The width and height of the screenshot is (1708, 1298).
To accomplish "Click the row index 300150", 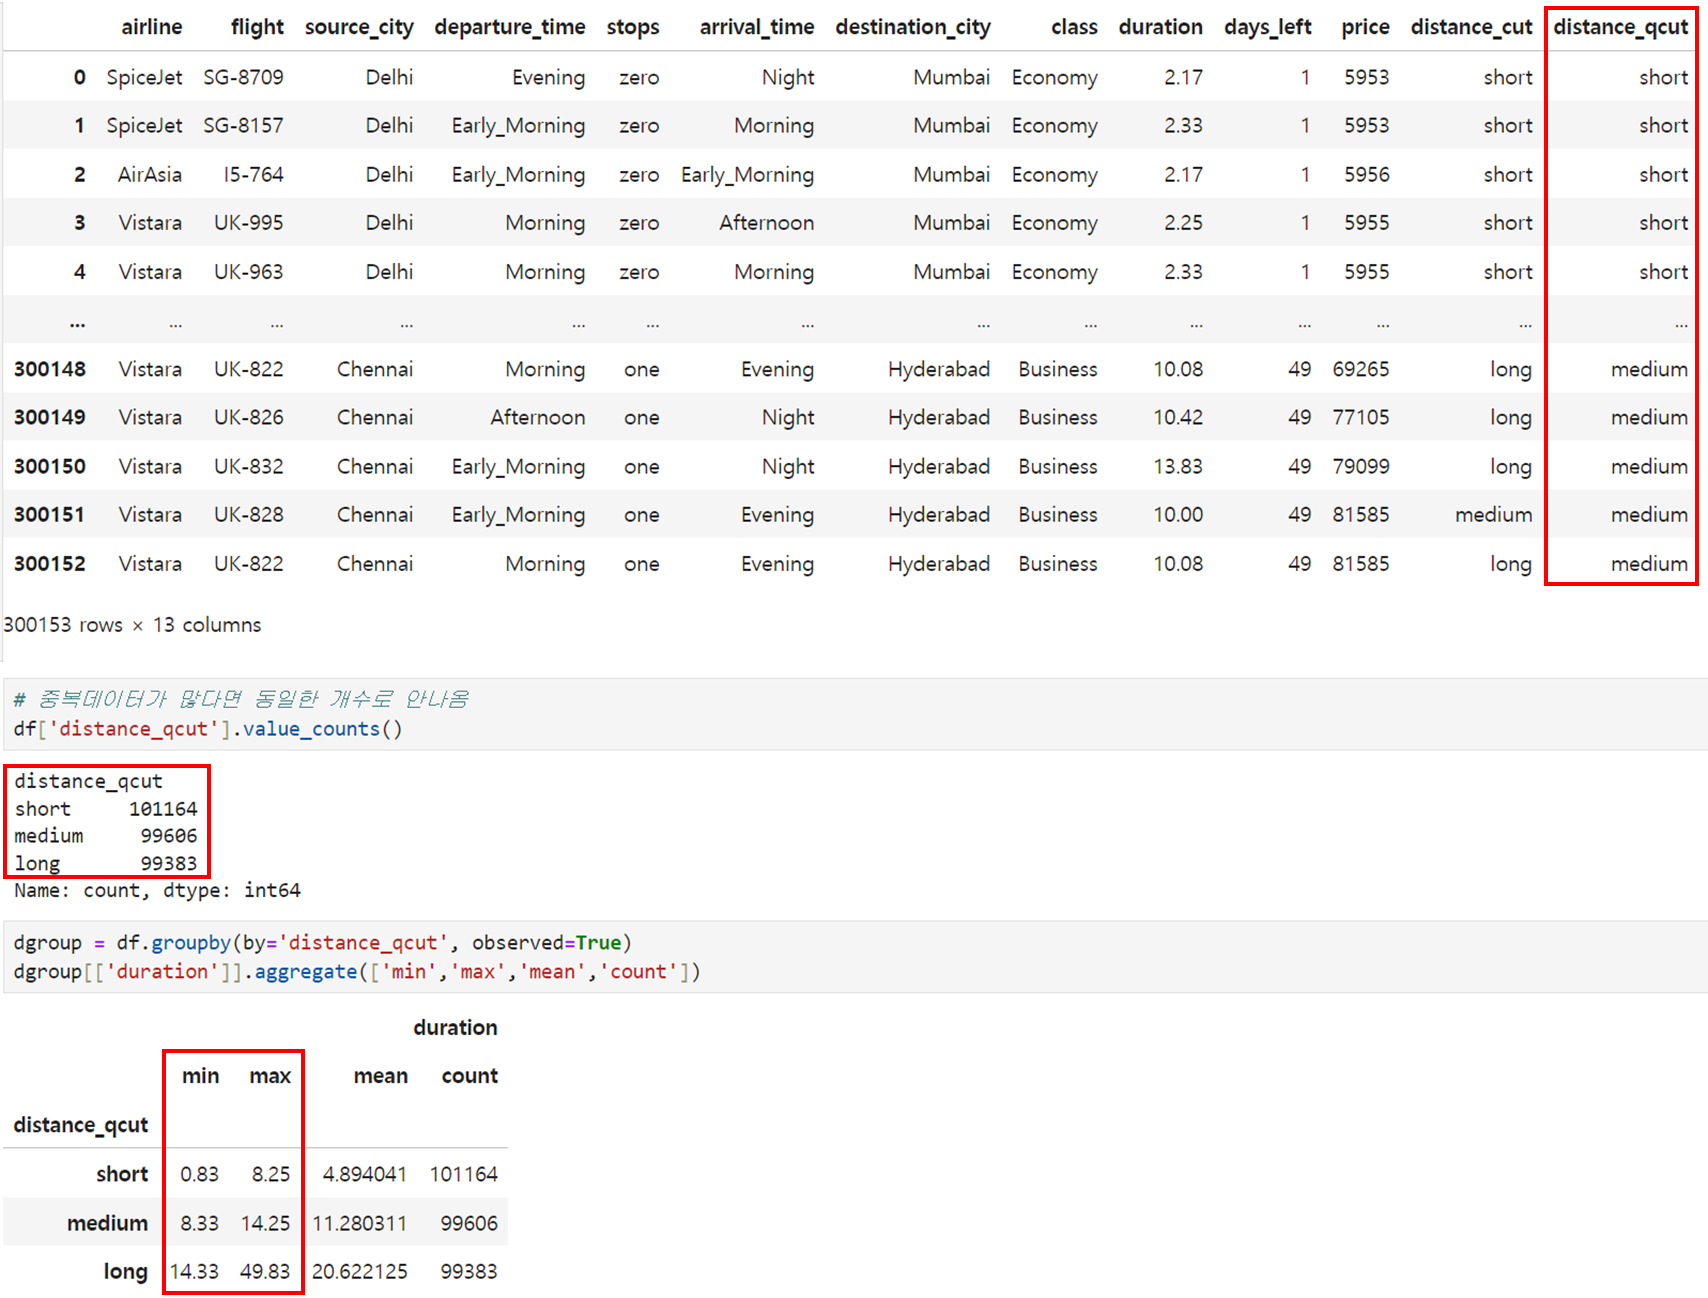I will pyautogui.click(x=50, y=466).
